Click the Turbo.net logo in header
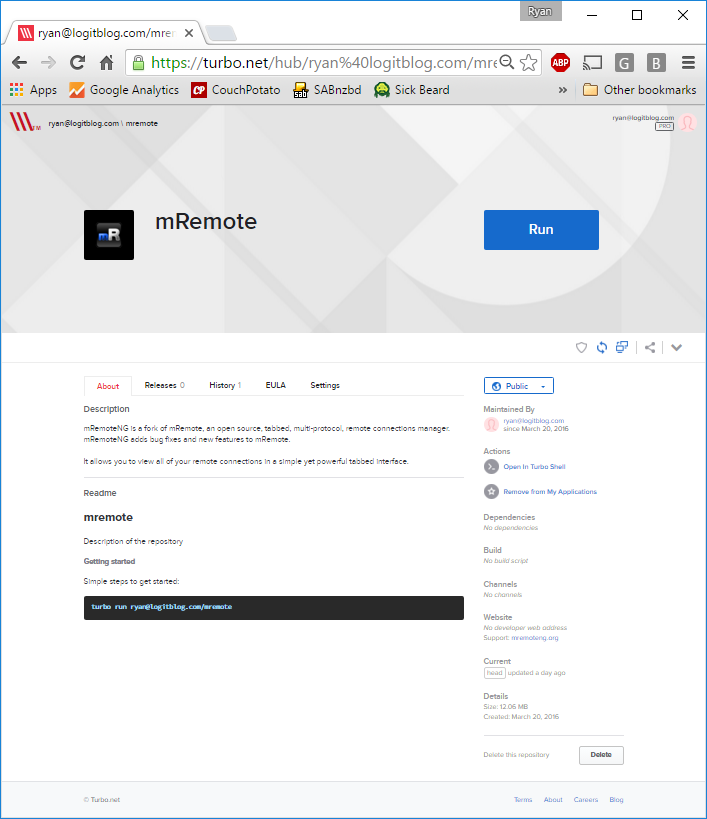The width and height of the screenshot is (707, 819). tap(25, 122)
